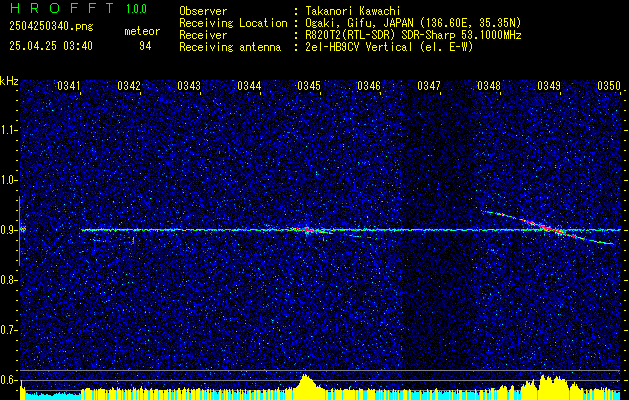Viewport: 629px width, 400px height.
Task: Click the red sloping Doppler trail near 0349
Action: tap(548, 227)
